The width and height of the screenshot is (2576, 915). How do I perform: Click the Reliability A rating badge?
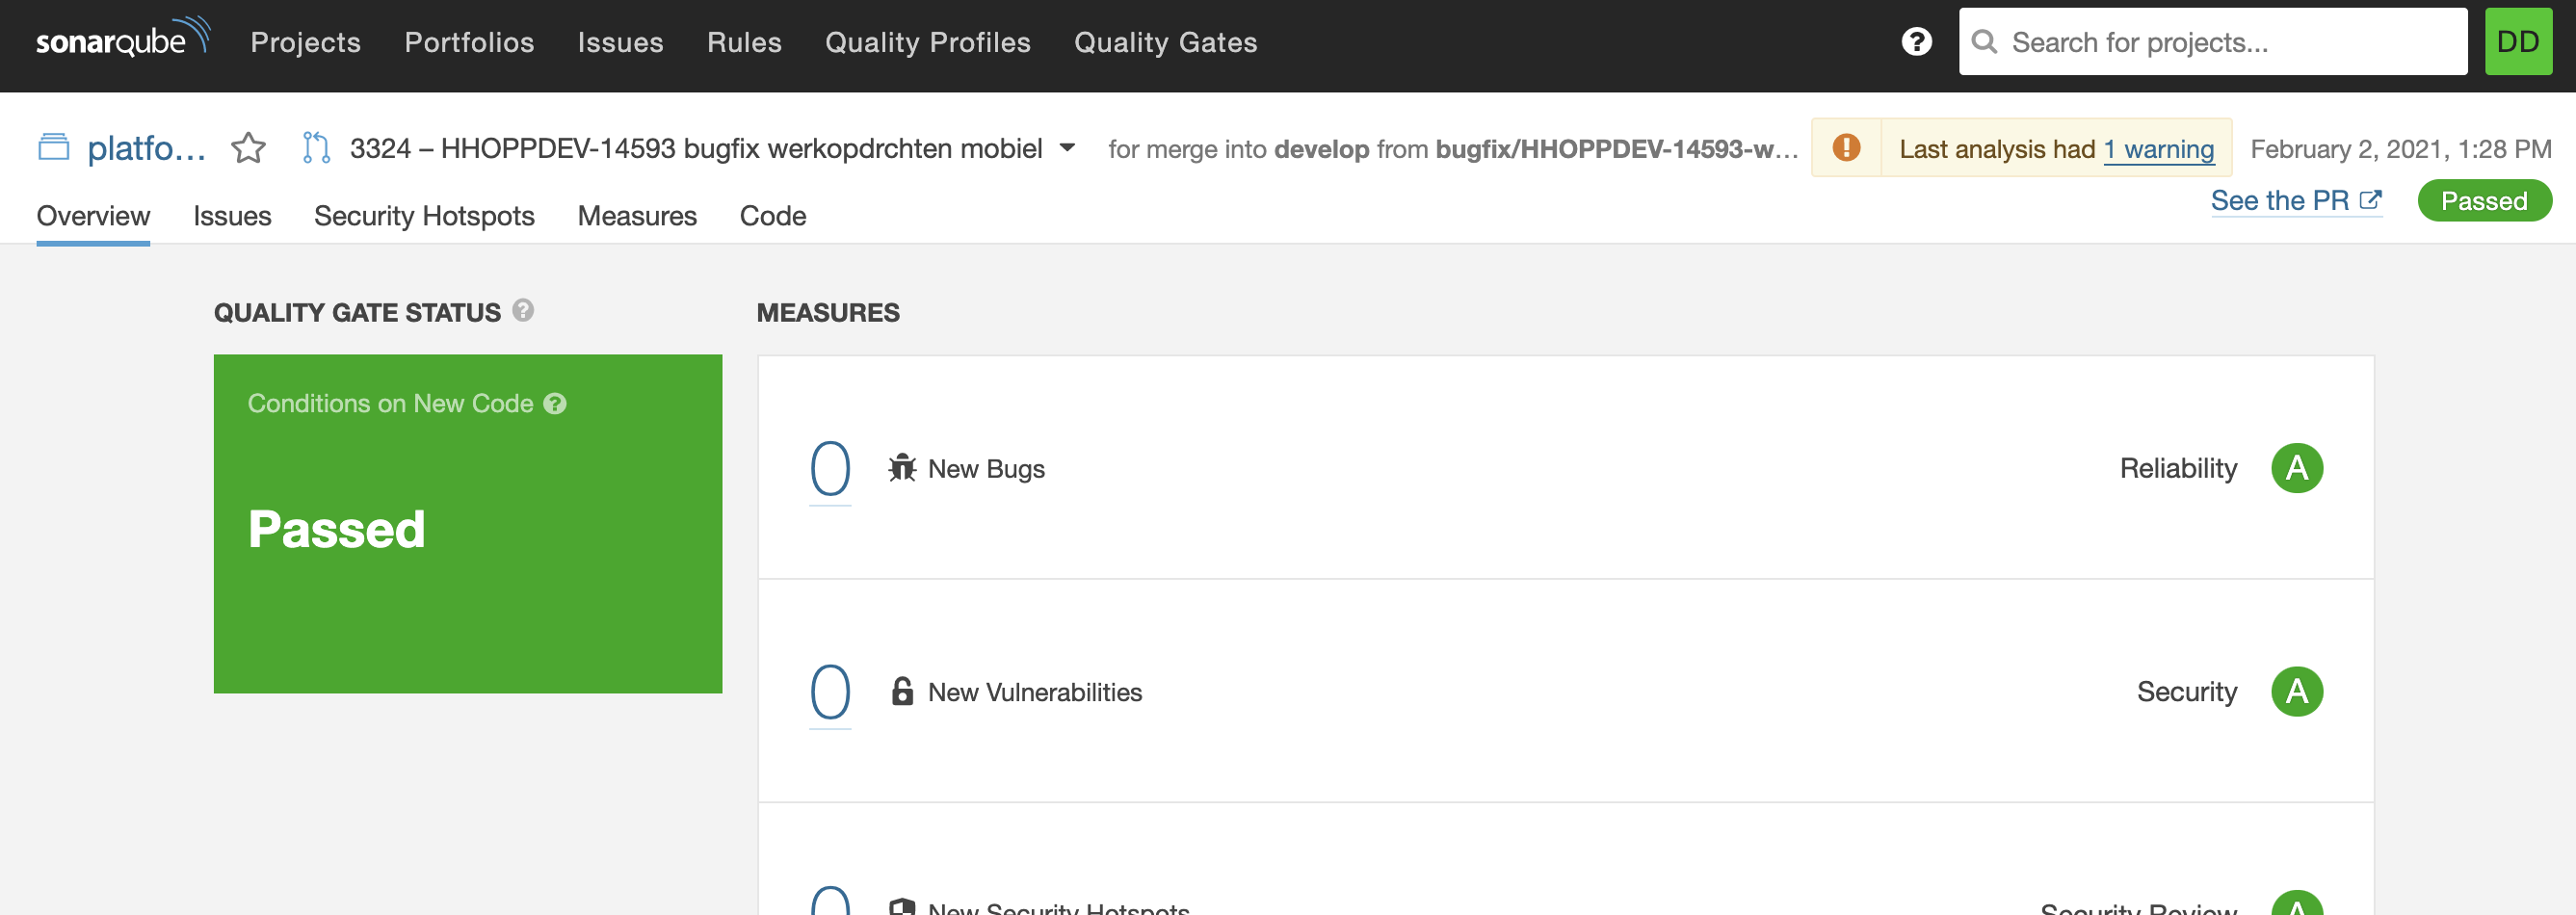[2296, 468]
